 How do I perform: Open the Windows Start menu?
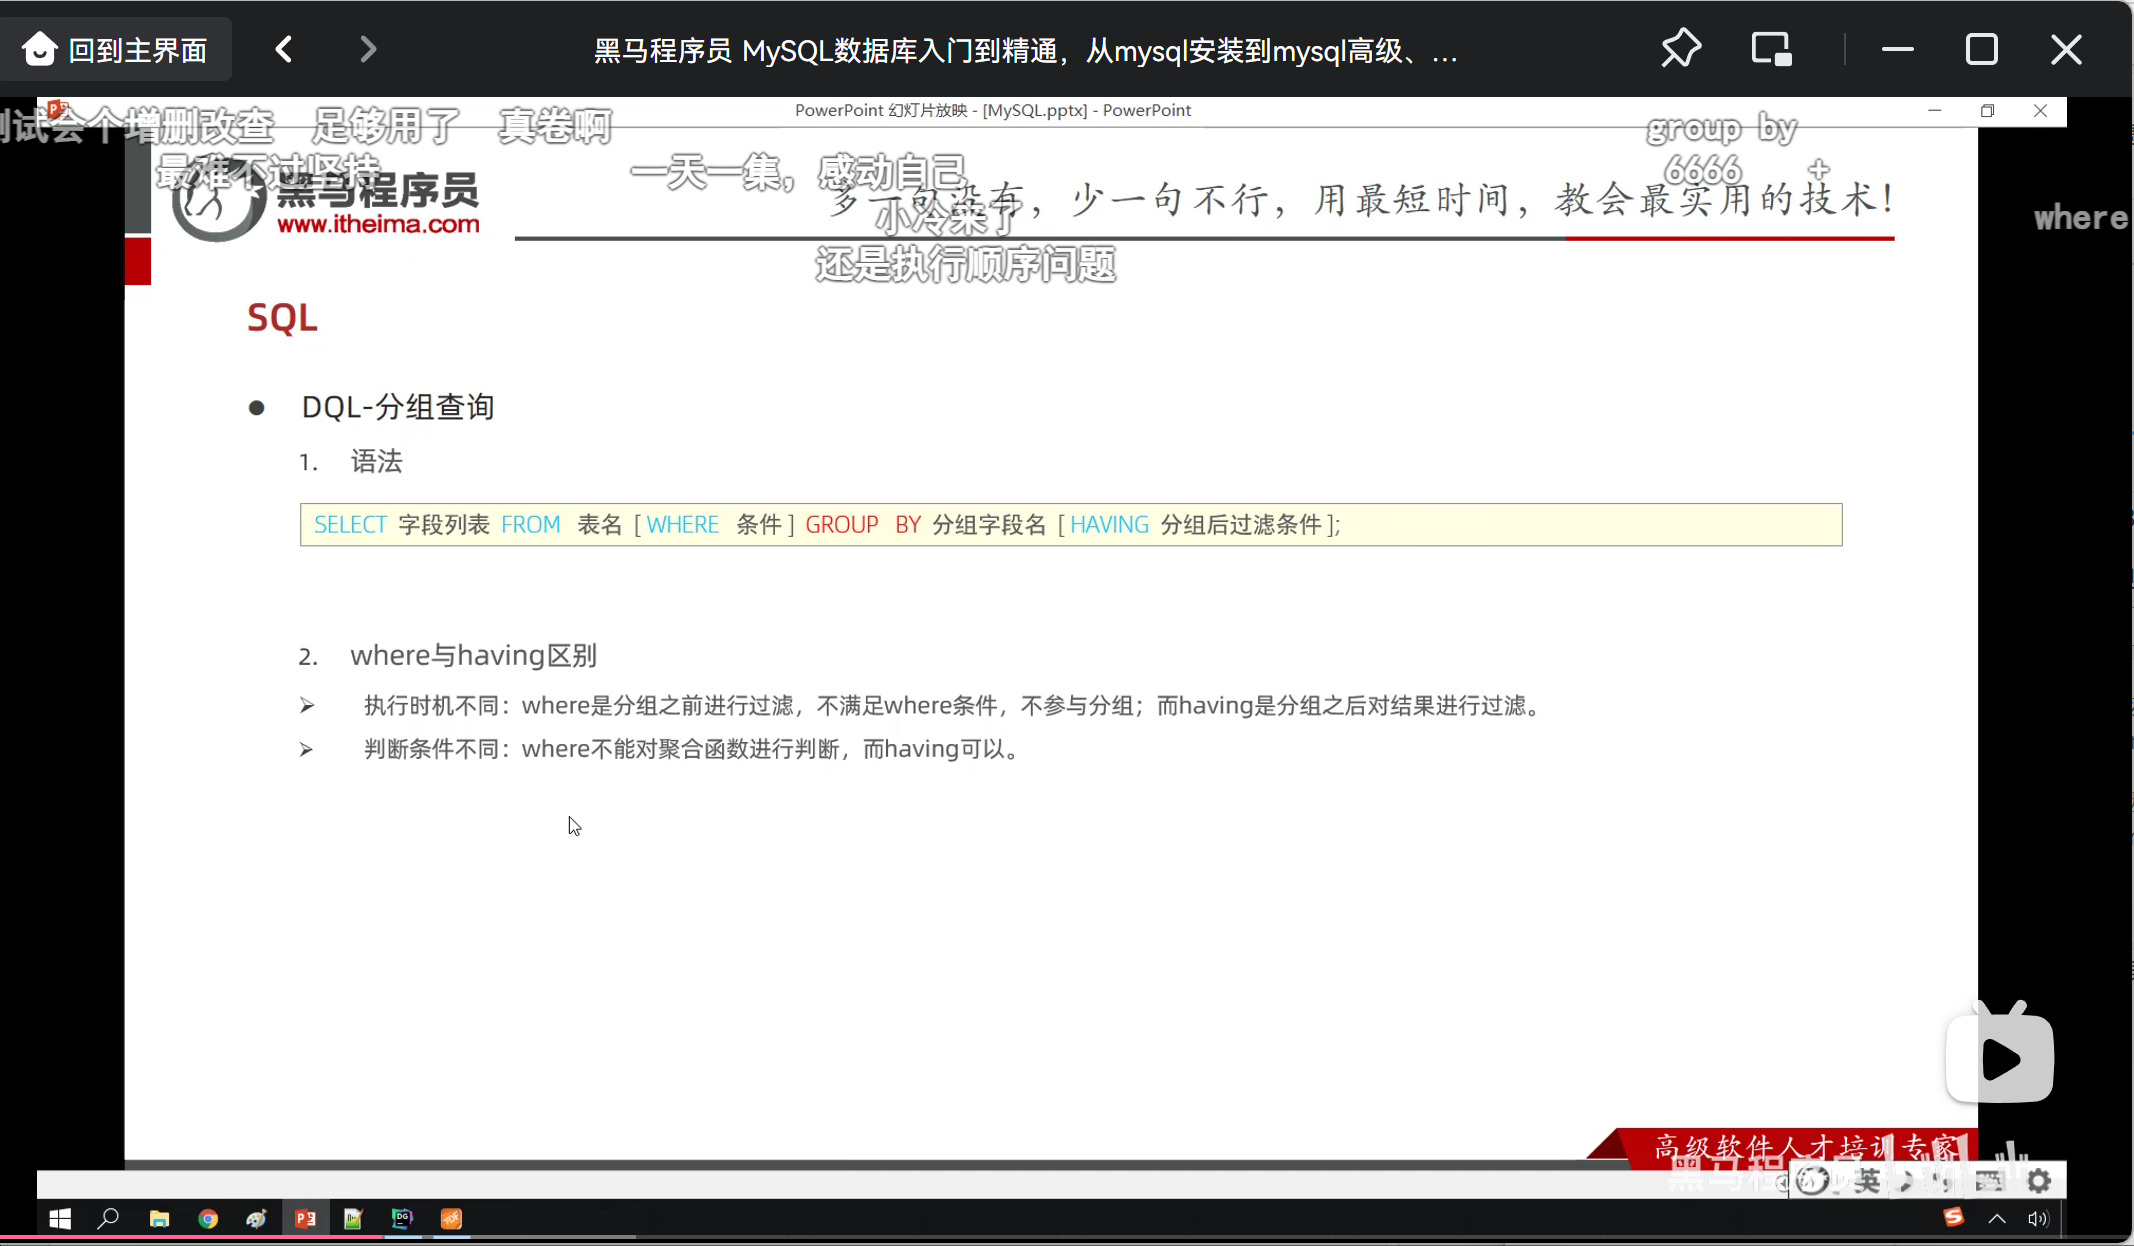tap(60, 1218)
